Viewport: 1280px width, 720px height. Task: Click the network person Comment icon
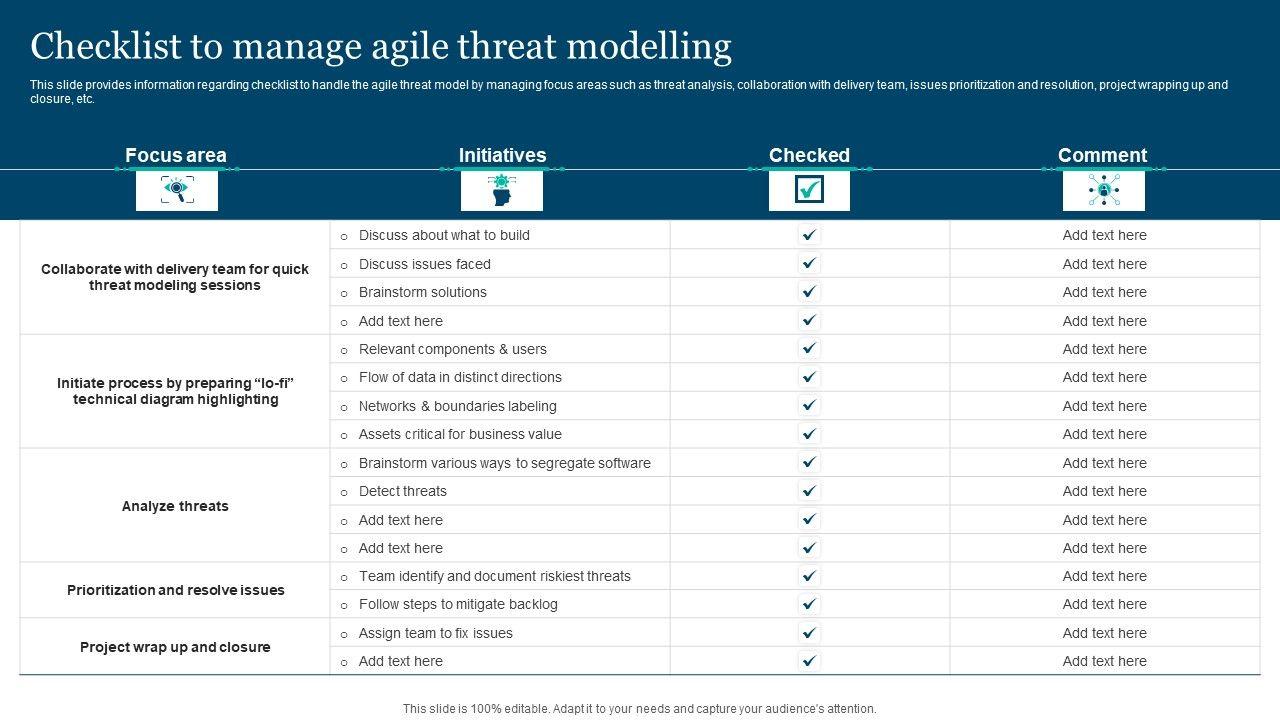click(x=1103, y=190)
